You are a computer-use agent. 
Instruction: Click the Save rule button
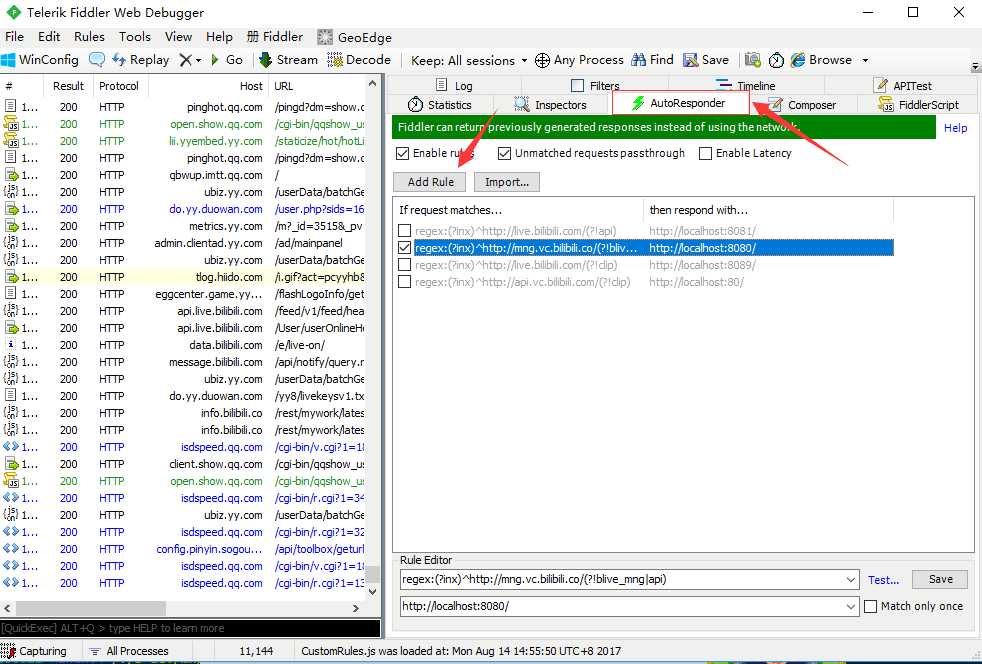pyautogui.click(x=940, y=579)
